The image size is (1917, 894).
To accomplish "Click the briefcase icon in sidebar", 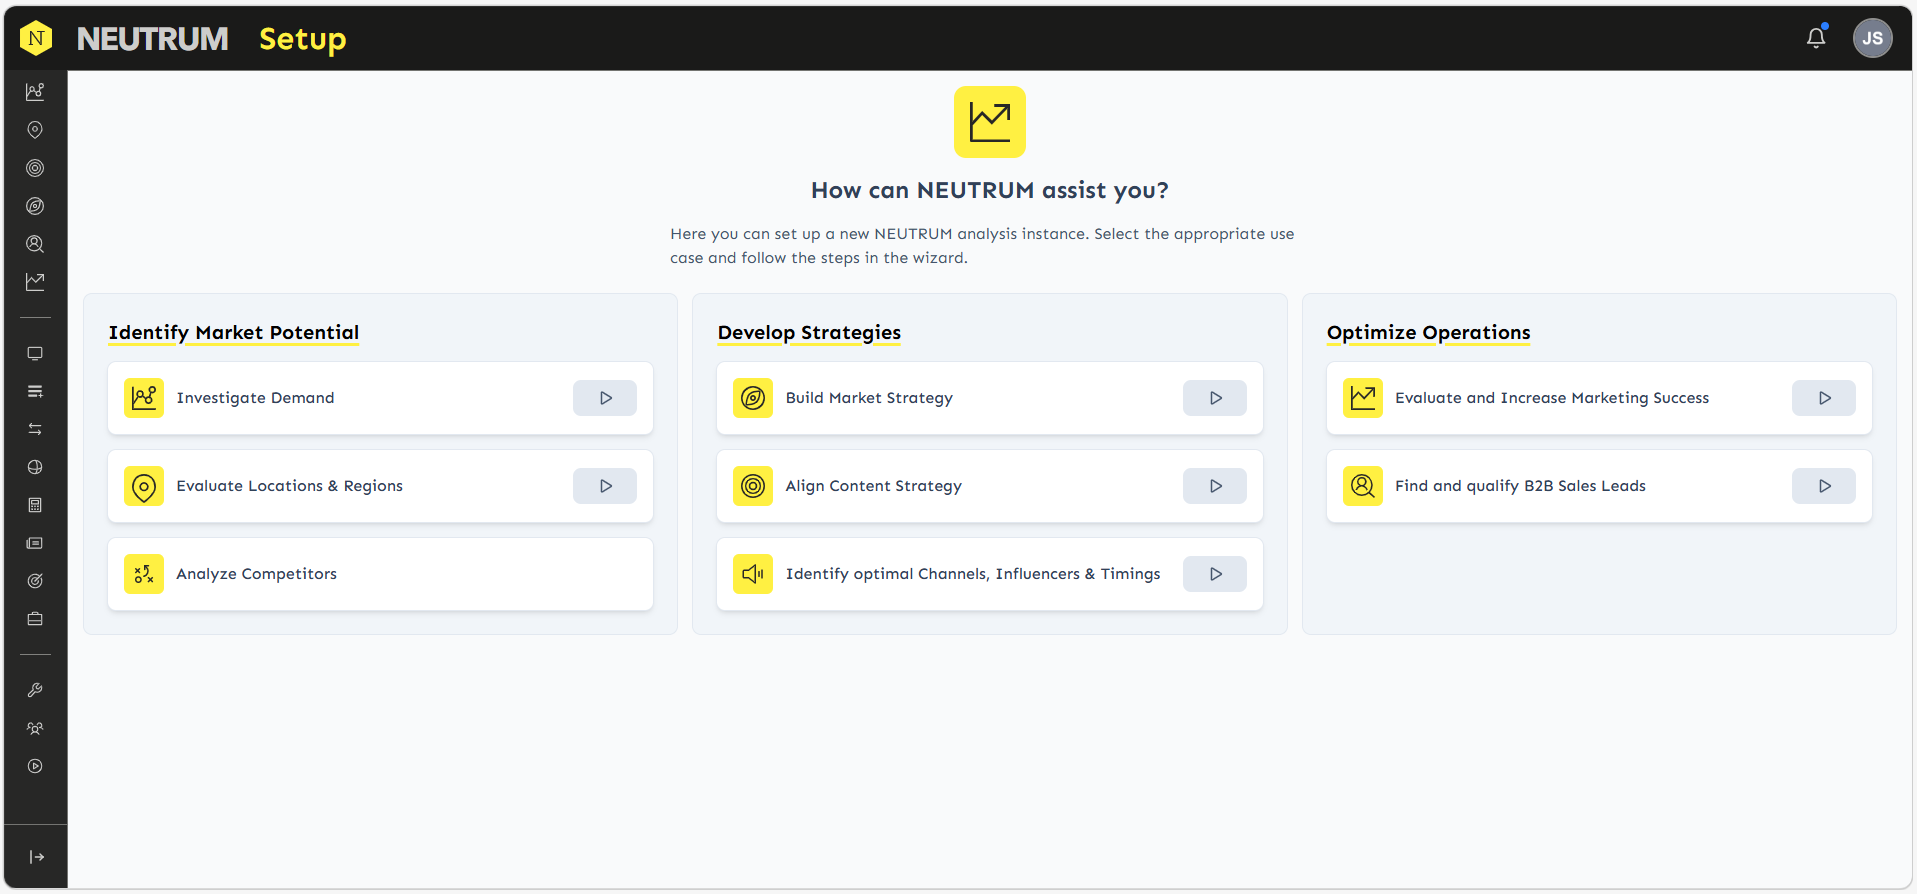I will coord(35,619).
